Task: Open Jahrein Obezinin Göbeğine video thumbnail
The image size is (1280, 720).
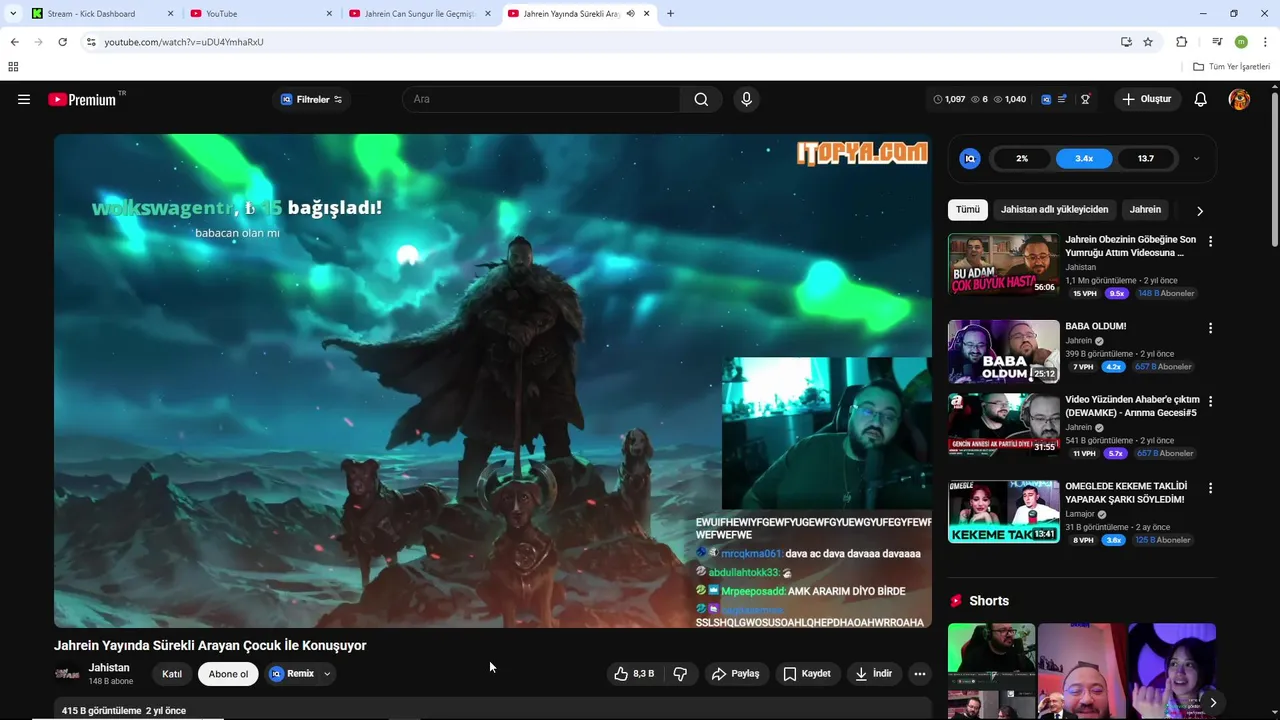Action: click(x=1003, y=264)
